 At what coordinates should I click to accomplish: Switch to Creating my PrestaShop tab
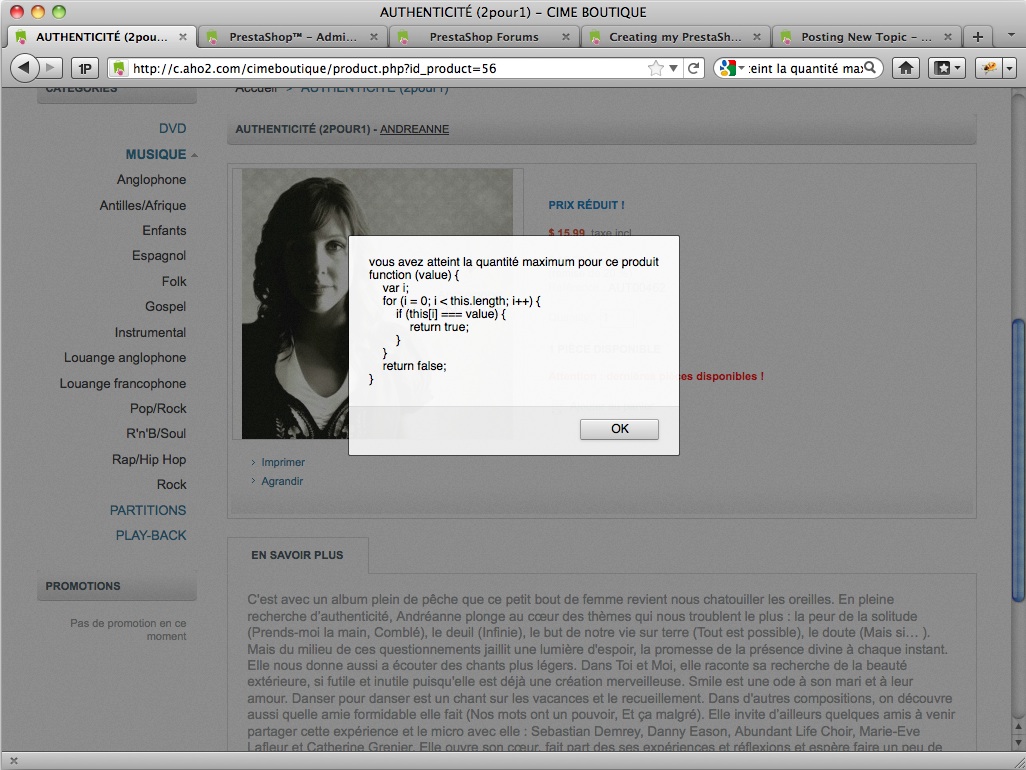675,37
